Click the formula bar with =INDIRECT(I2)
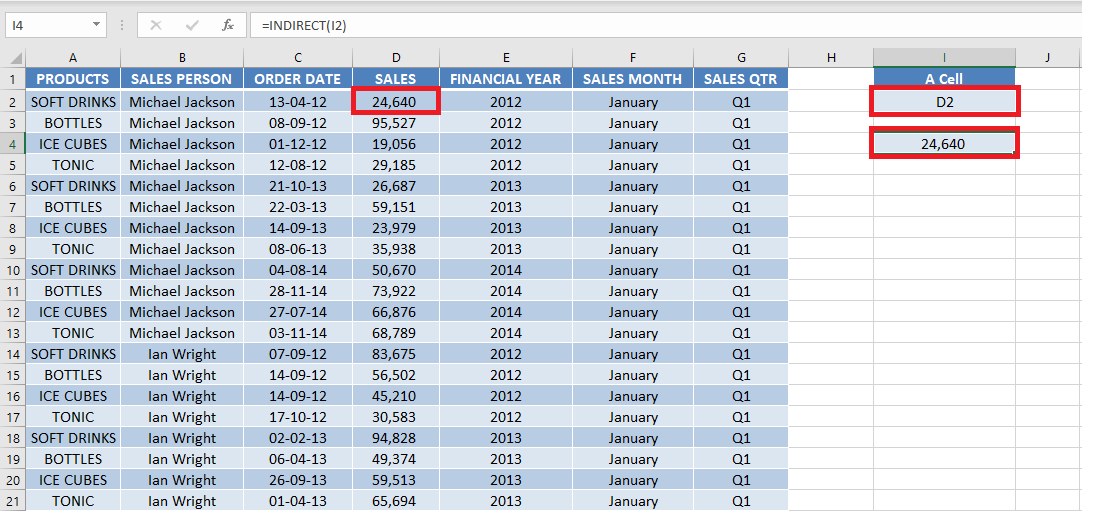The height and width of the screenshot is (515, 1096). [668, 26]
